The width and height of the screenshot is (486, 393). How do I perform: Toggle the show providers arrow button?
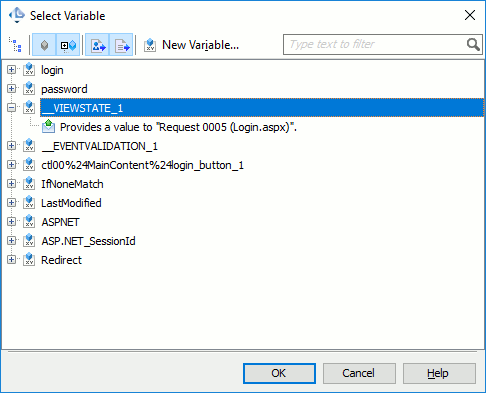click(97, 45)
